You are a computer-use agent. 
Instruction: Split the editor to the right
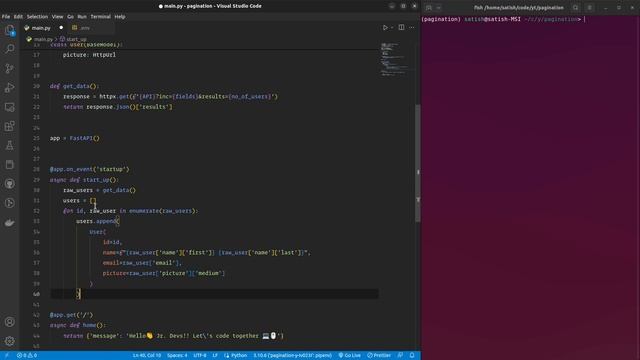point(401,28)
